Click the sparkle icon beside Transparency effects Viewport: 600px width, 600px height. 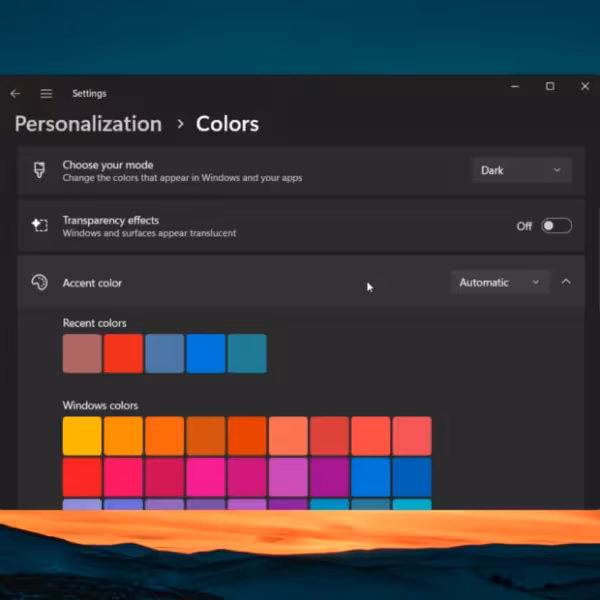click(x=39, y=225)
